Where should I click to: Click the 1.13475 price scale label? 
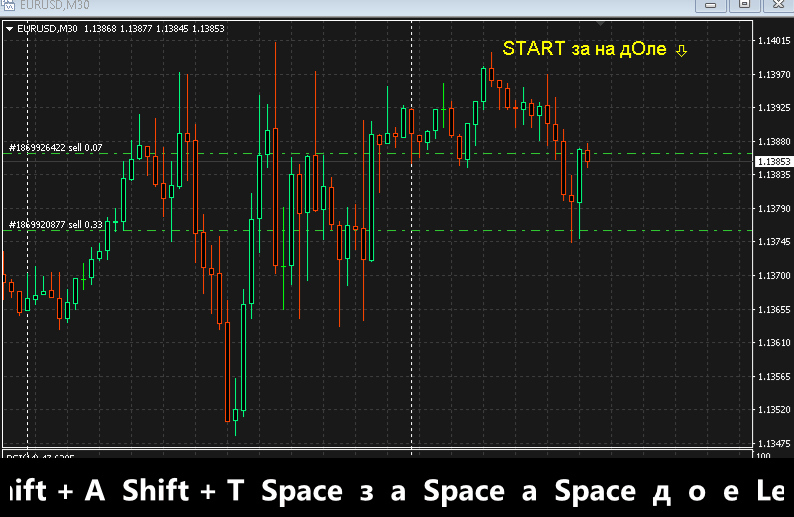click(773, 443)
